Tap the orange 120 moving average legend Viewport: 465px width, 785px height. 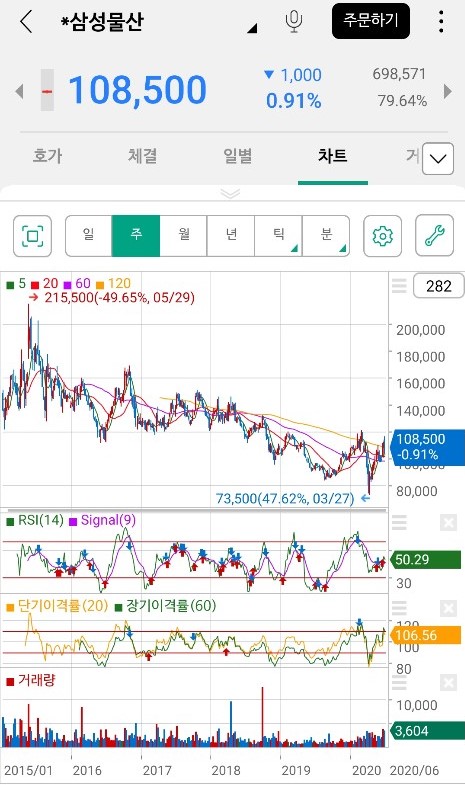(x=114, y=284)
